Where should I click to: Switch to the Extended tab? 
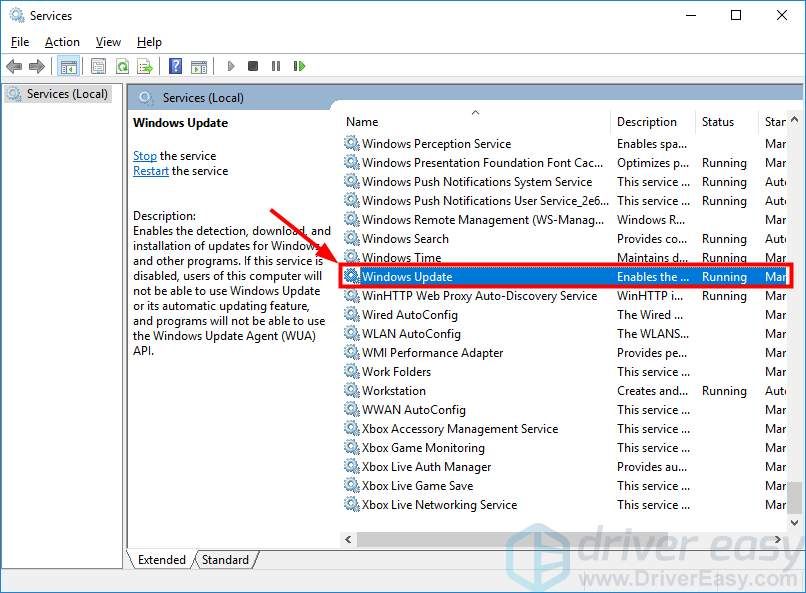click(x=160, y=560)
